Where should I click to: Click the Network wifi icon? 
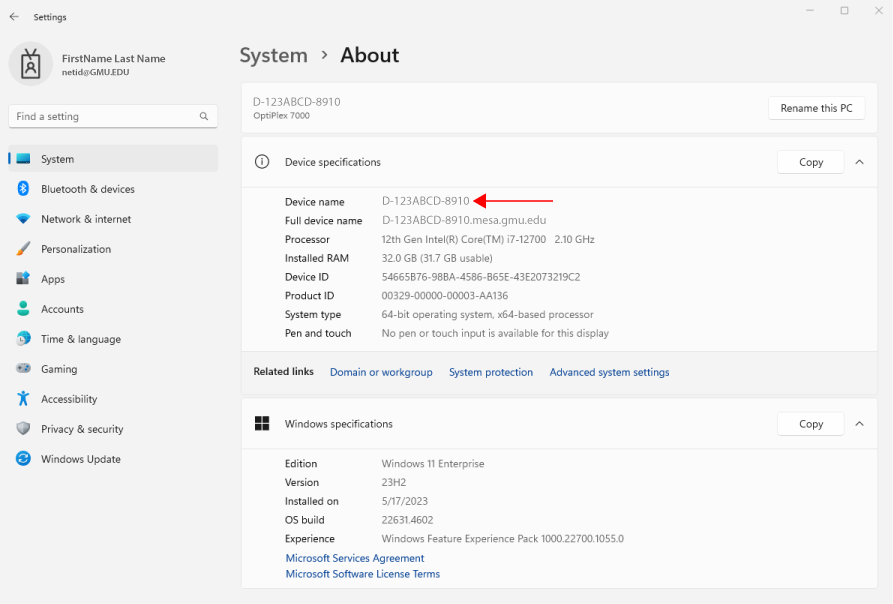click(x=23, y=219)
